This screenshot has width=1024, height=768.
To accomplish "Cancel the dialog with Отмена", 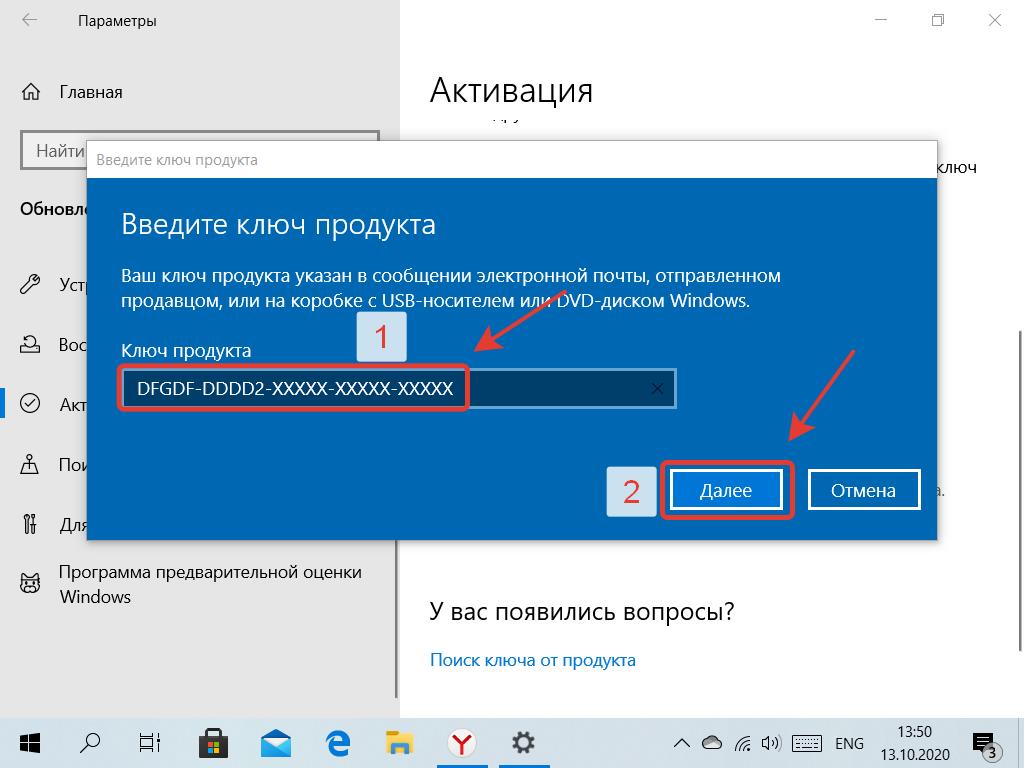I will pyautogui.click(x=863, y=489).
